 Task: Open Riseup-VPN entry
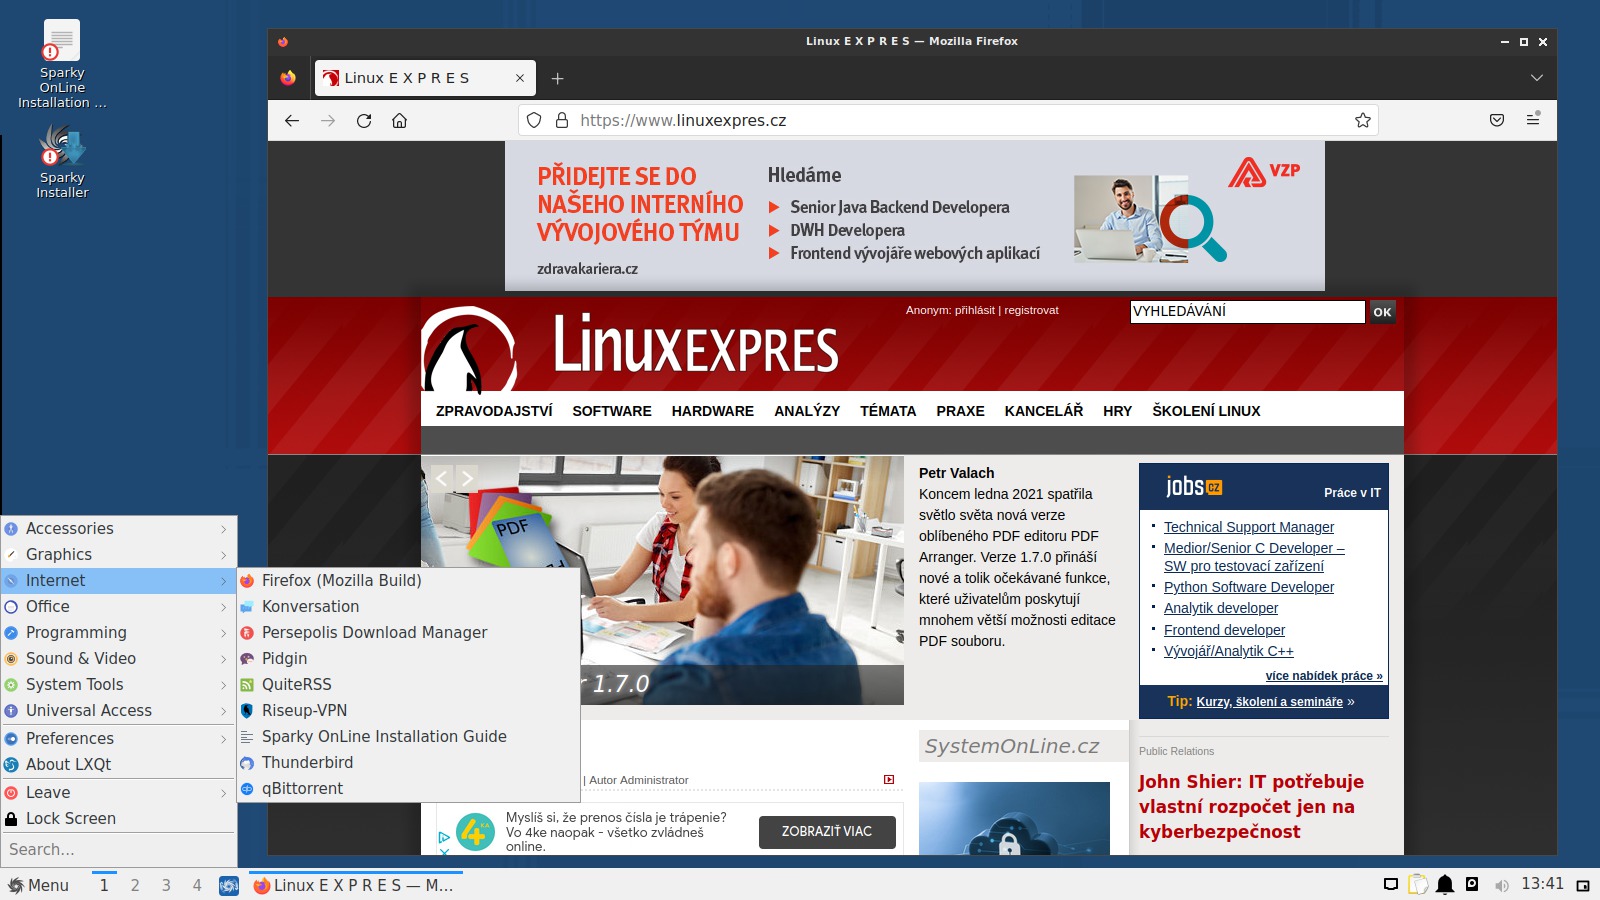click(x=408, y=710)
